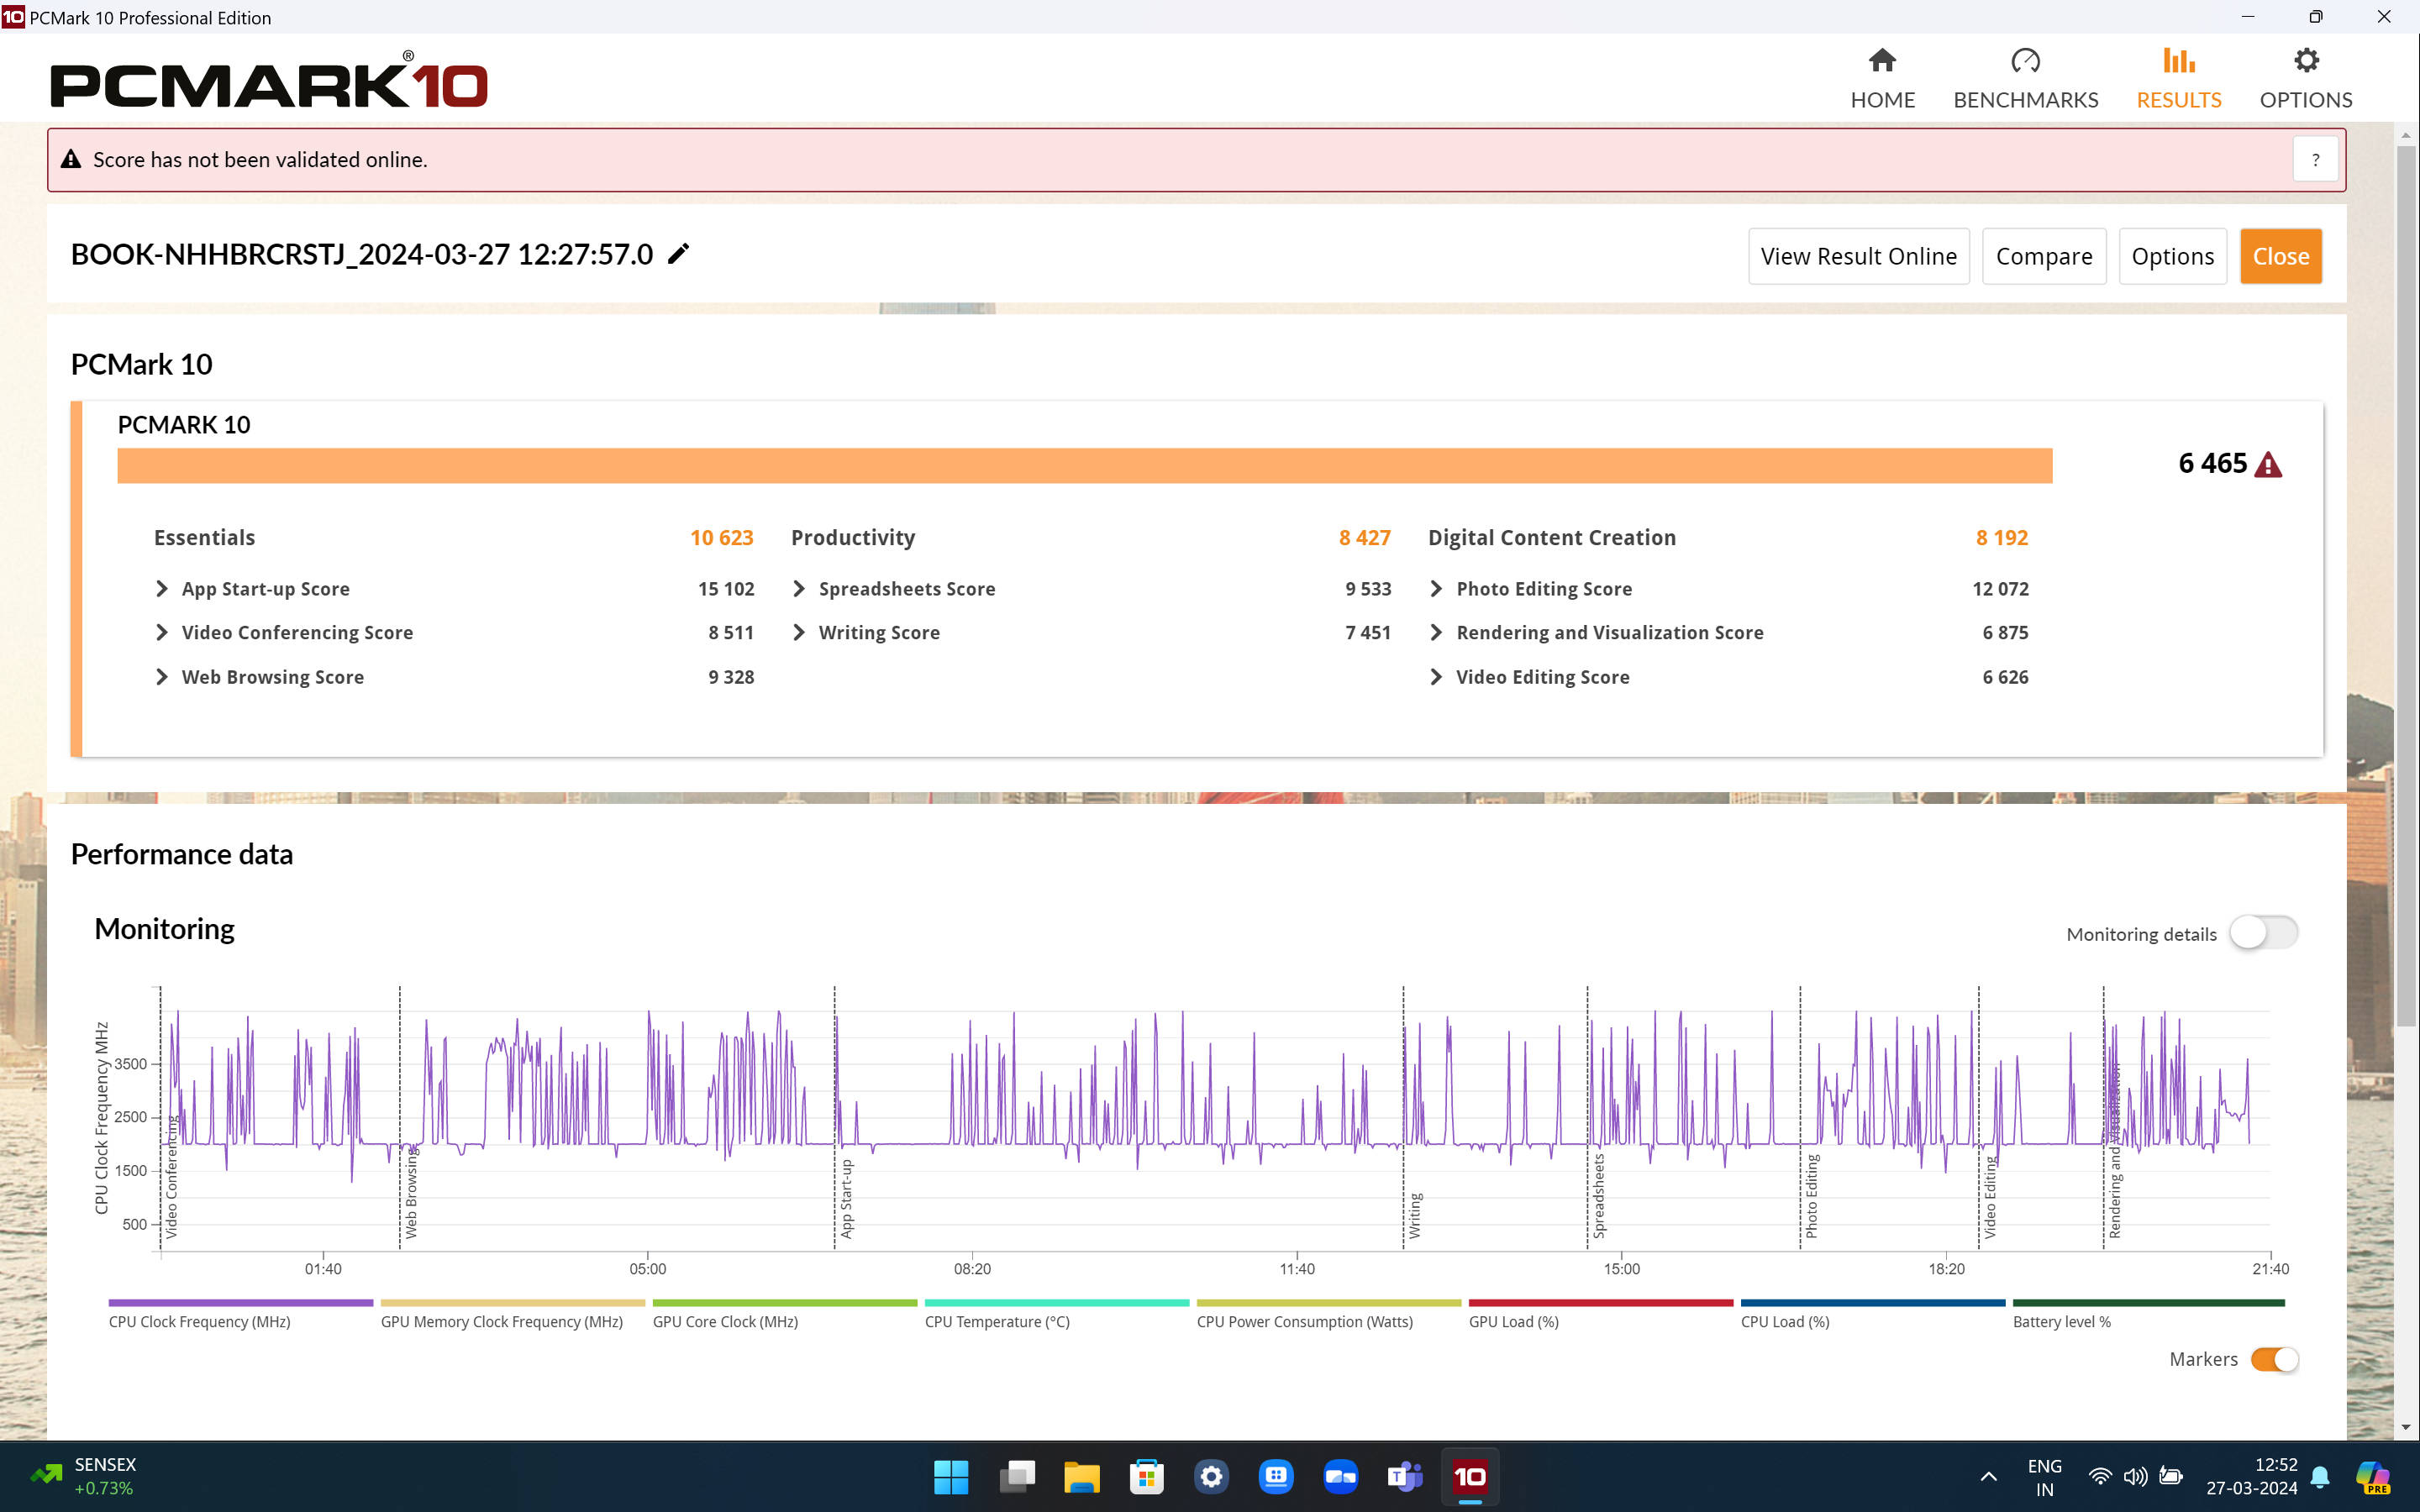Open Settings gear app on taskbar
Image resolution: width=2420 pixels, height=1512 pixels.
coord(1211,1476)
